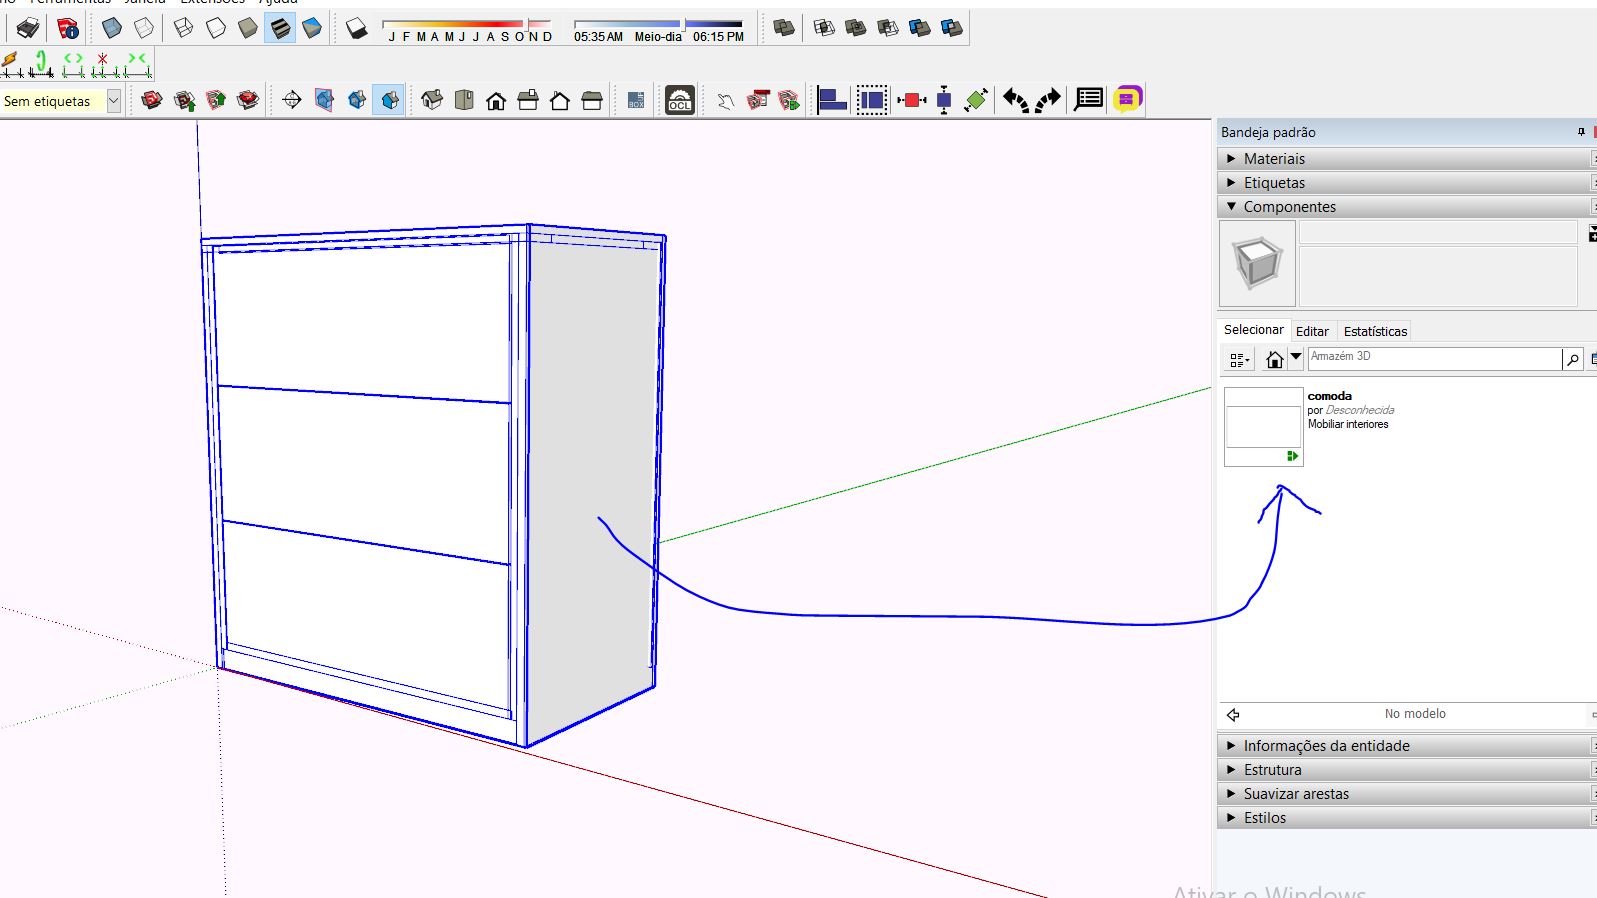Click the search magnifier button

pyautogui.click(x=1572, y=359)
